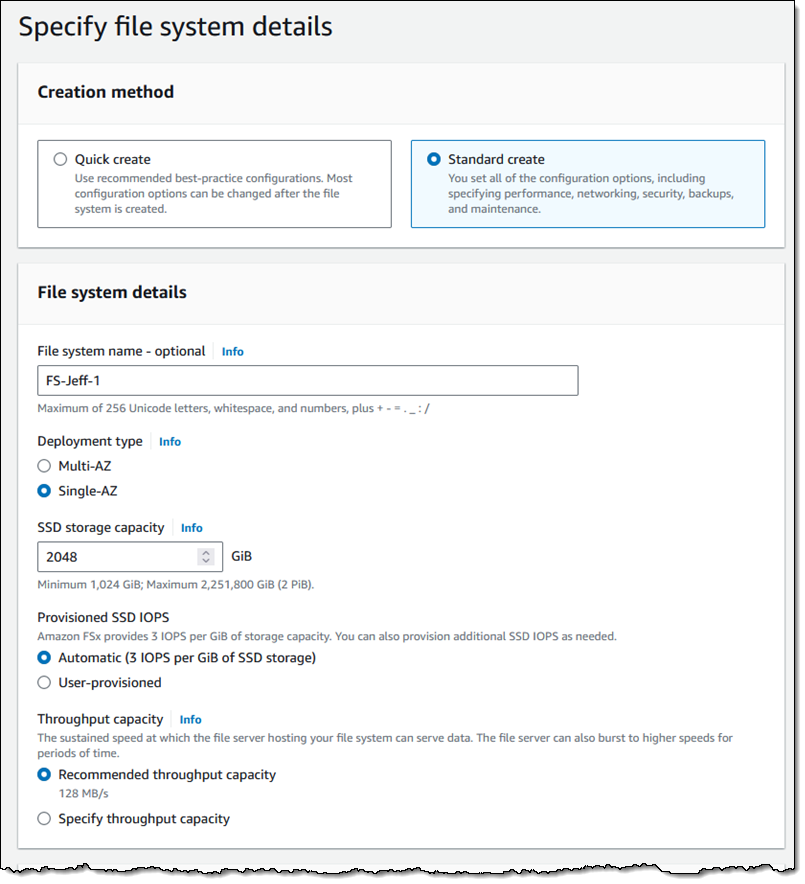The width and height of the screenshot is (805, 884).
Task: Select User-provisioned SSD IOPS option
Action: (x=44, y=683)
